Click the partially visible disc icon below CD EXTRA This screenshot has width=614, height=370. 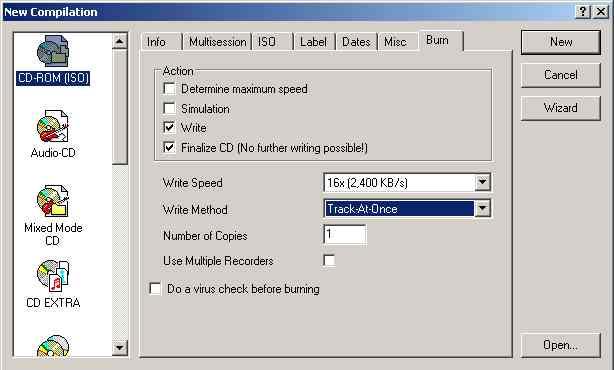click(x=53, y=346)
